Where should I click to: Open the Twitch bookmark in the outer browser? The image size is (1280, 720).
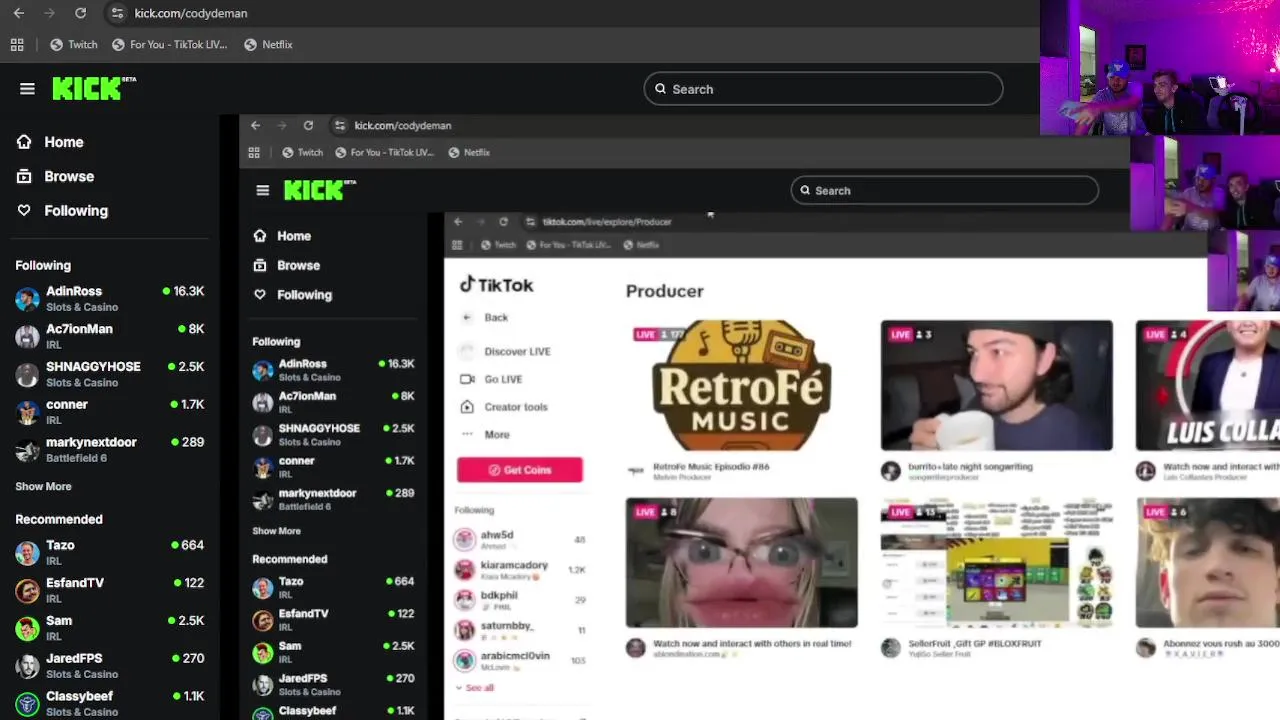(74, 44)
